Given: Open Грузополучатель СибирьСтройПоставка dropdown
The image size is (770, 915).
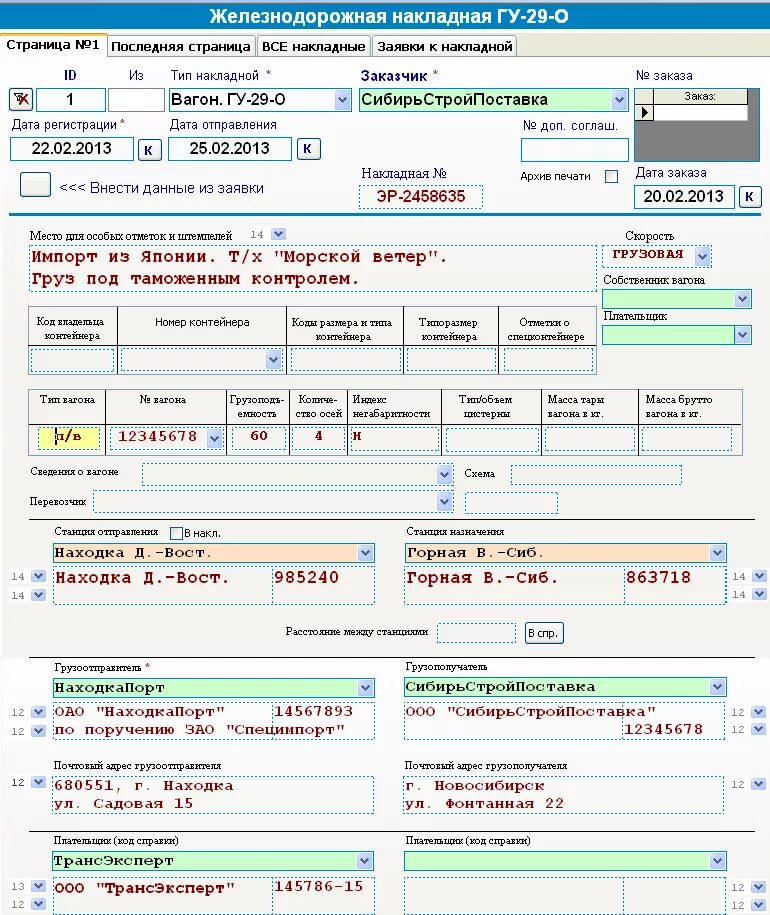Looking at the screenshot, I should [x=717, y=687].
